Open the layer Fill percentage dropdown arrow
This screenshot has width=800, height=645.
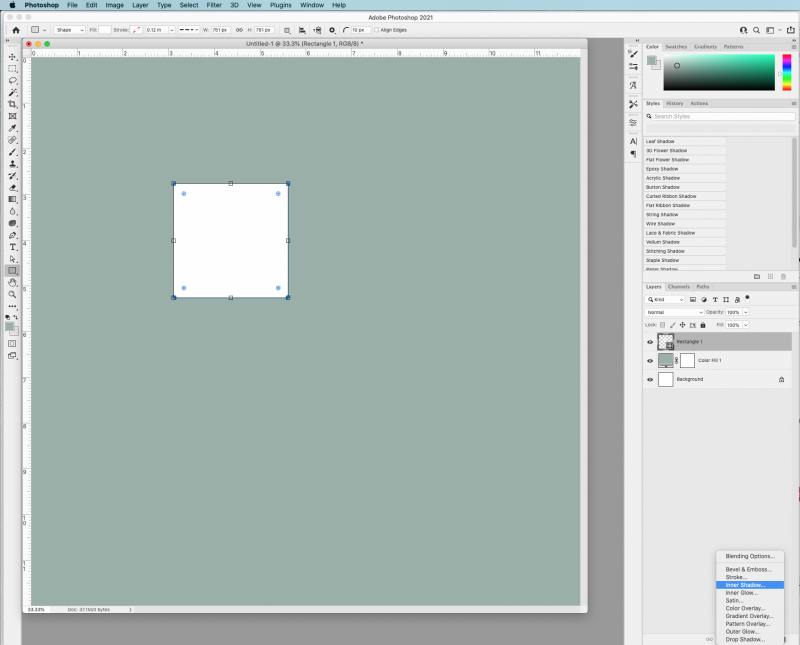tap(745, 325)
